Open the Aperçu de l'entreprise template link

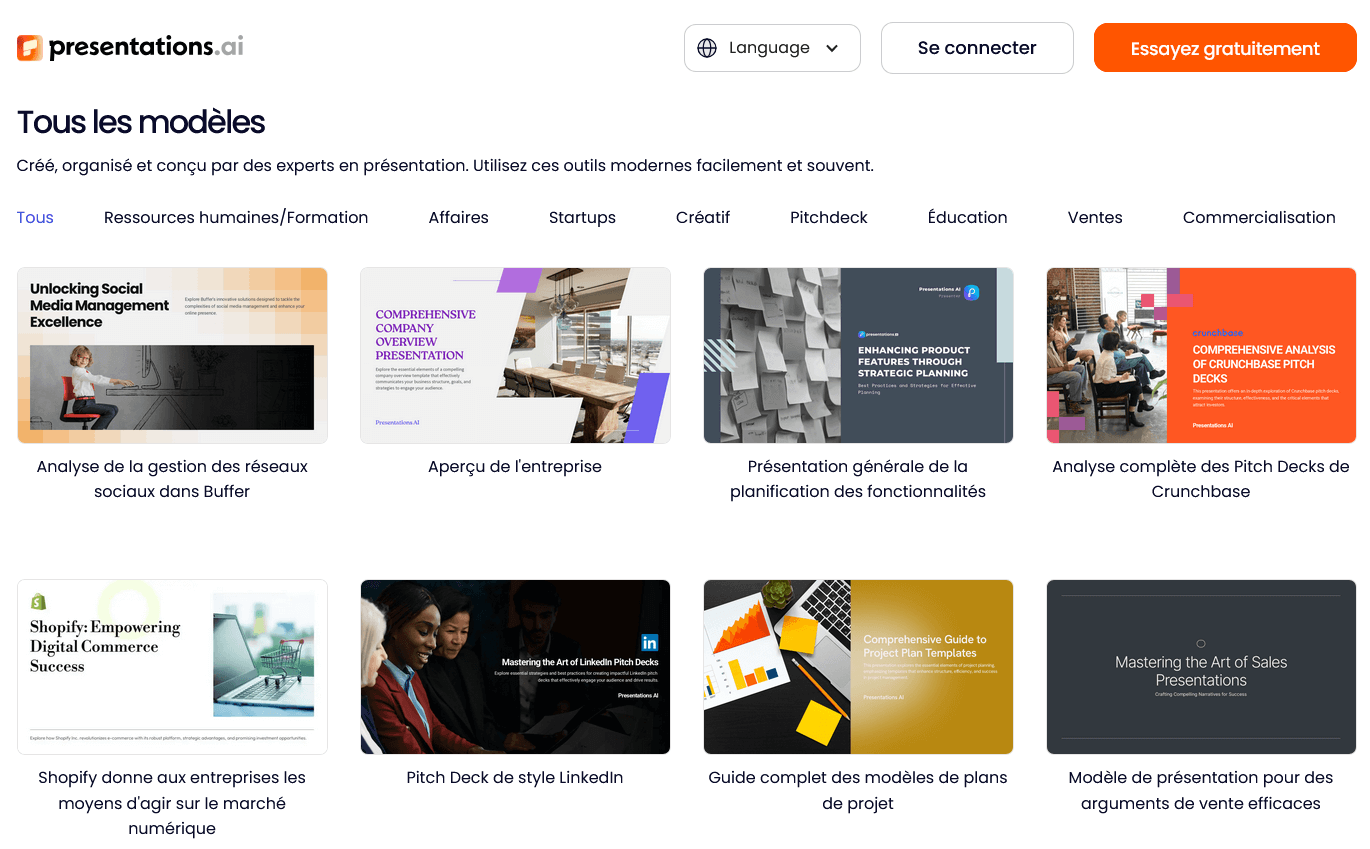coord(515,466)
